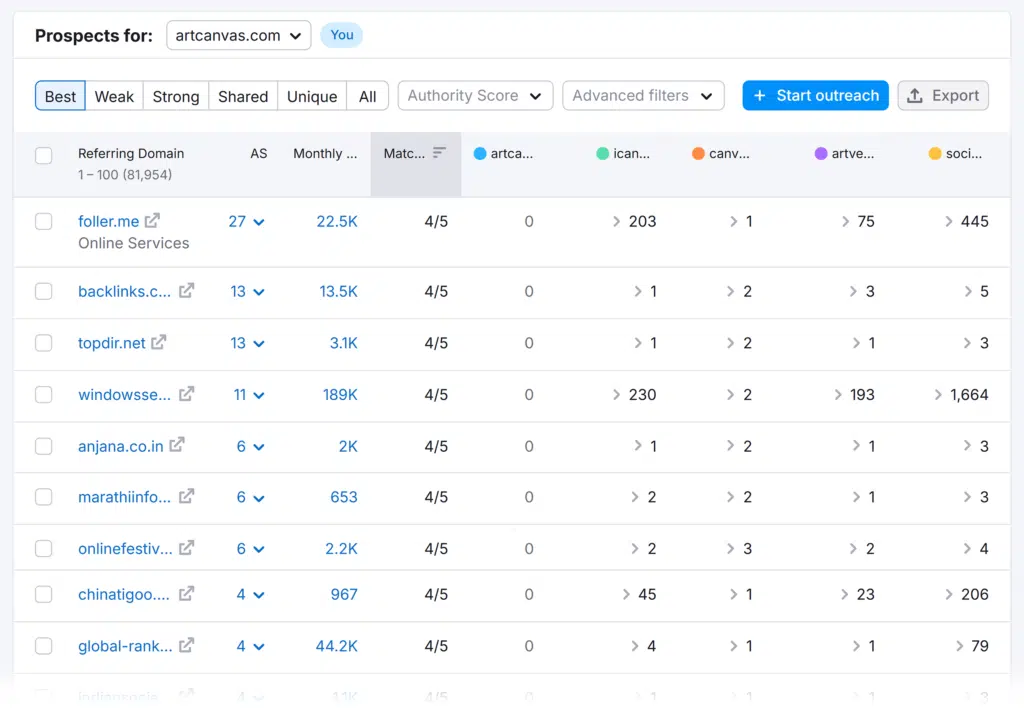This screenshot has width=1024, height=708.
Task: Click the sort icon in Matches column
Action: (x=439, y=153)
